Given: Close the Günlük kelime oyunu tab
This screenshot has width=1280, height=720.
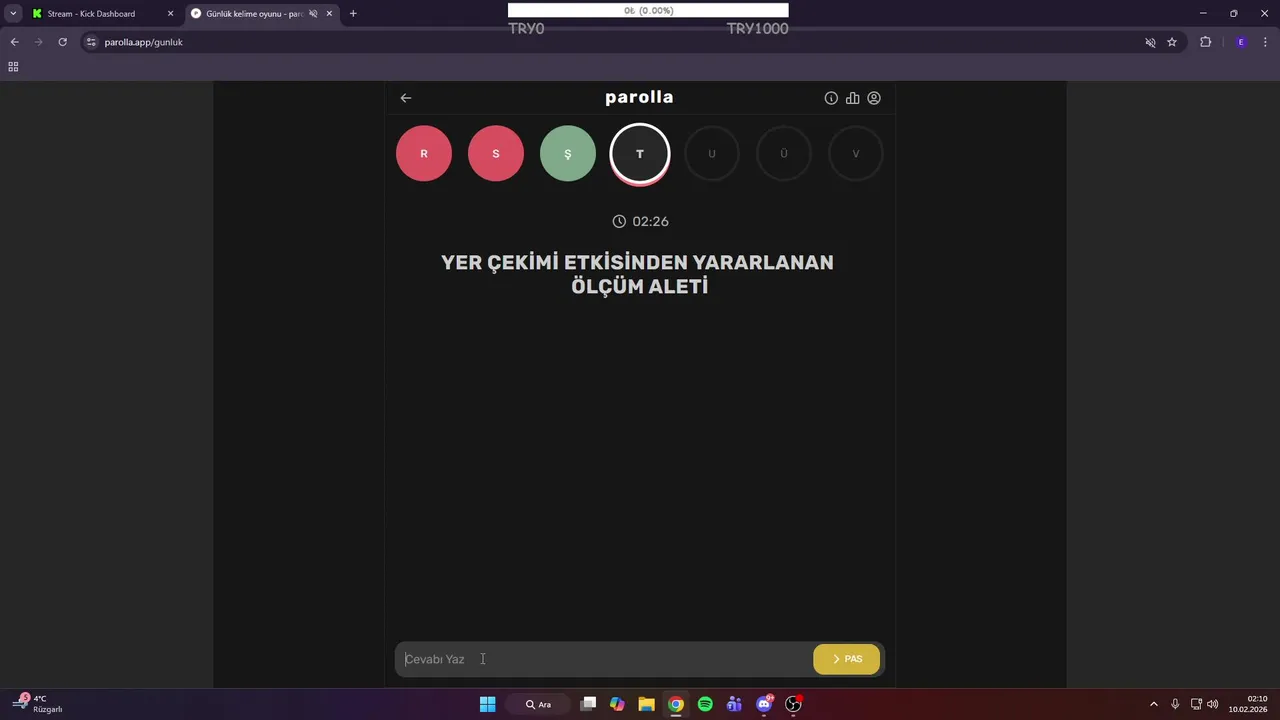Looking at the screenshot, I should 329,14.
